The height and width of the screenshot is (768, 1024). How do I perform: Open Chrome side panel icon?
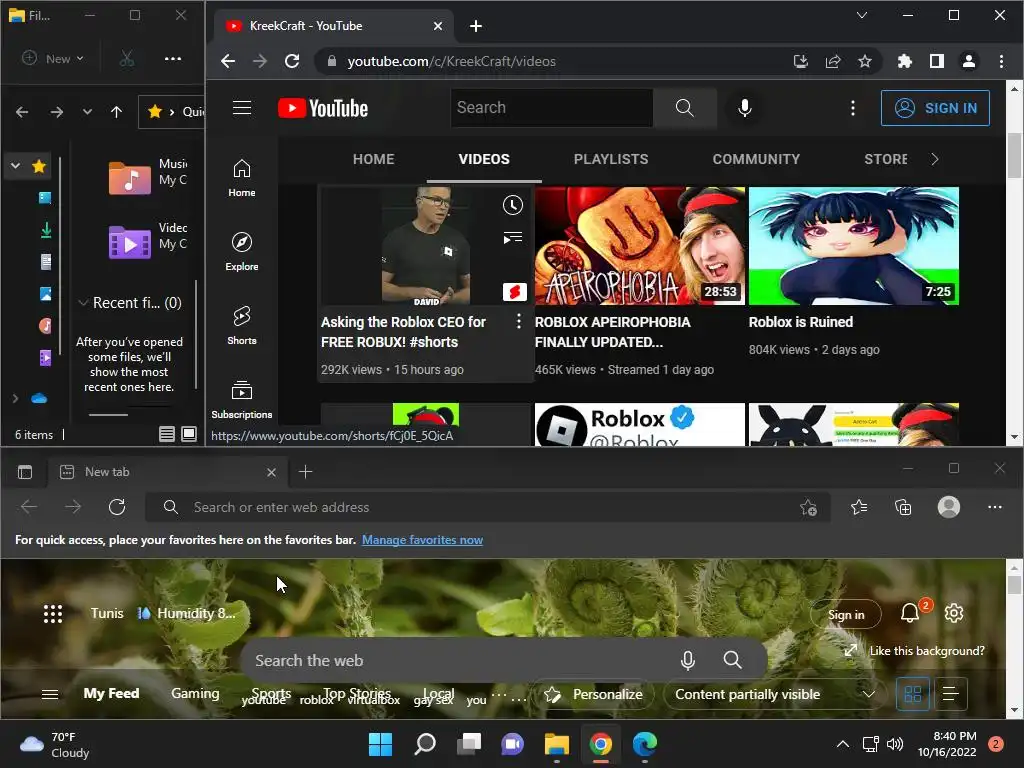936,61
